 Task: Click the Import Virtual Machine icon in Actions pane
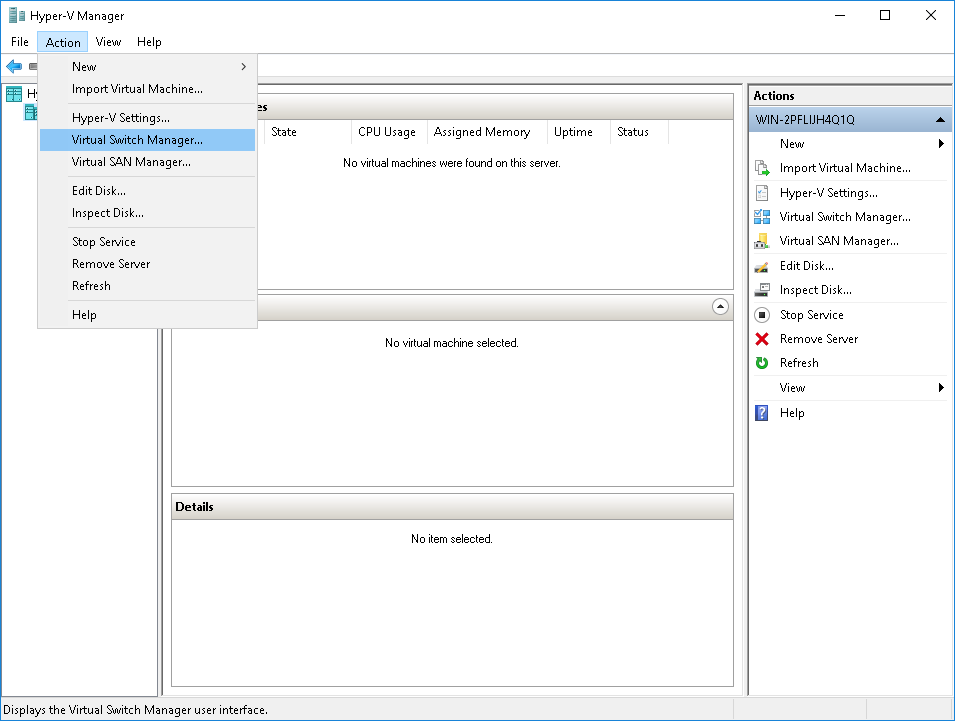tap(762, 168)
